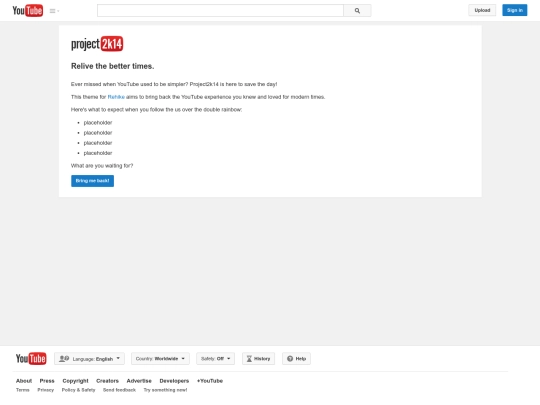
Task: Click the project 2k14 logo
Action: [97, 44]
